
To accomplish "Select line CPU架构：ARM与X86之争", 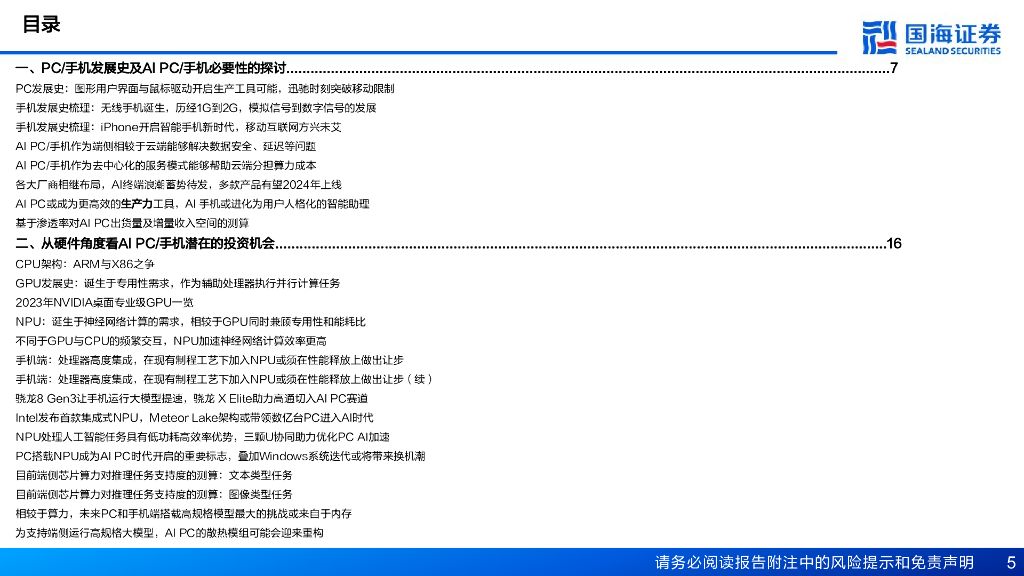I will (85, 264).
